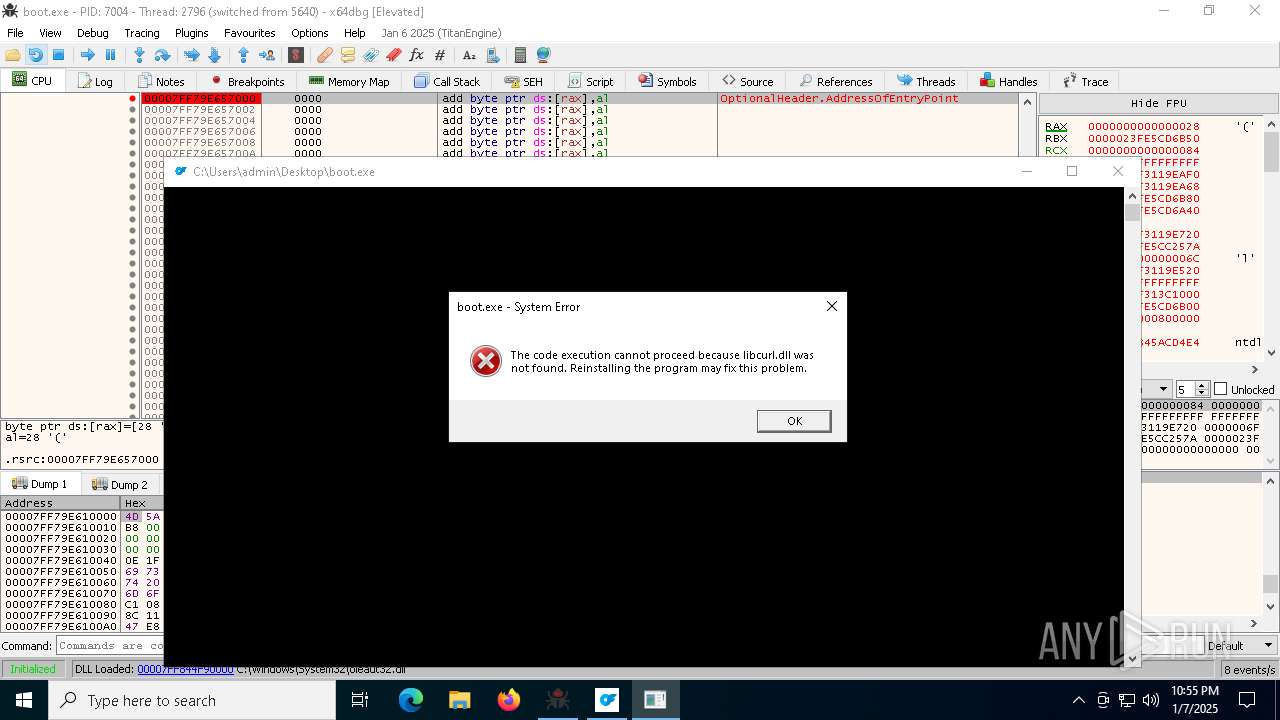1280x720 pixels.
Task: Open the Options menu
Action: tap(310, 33)
